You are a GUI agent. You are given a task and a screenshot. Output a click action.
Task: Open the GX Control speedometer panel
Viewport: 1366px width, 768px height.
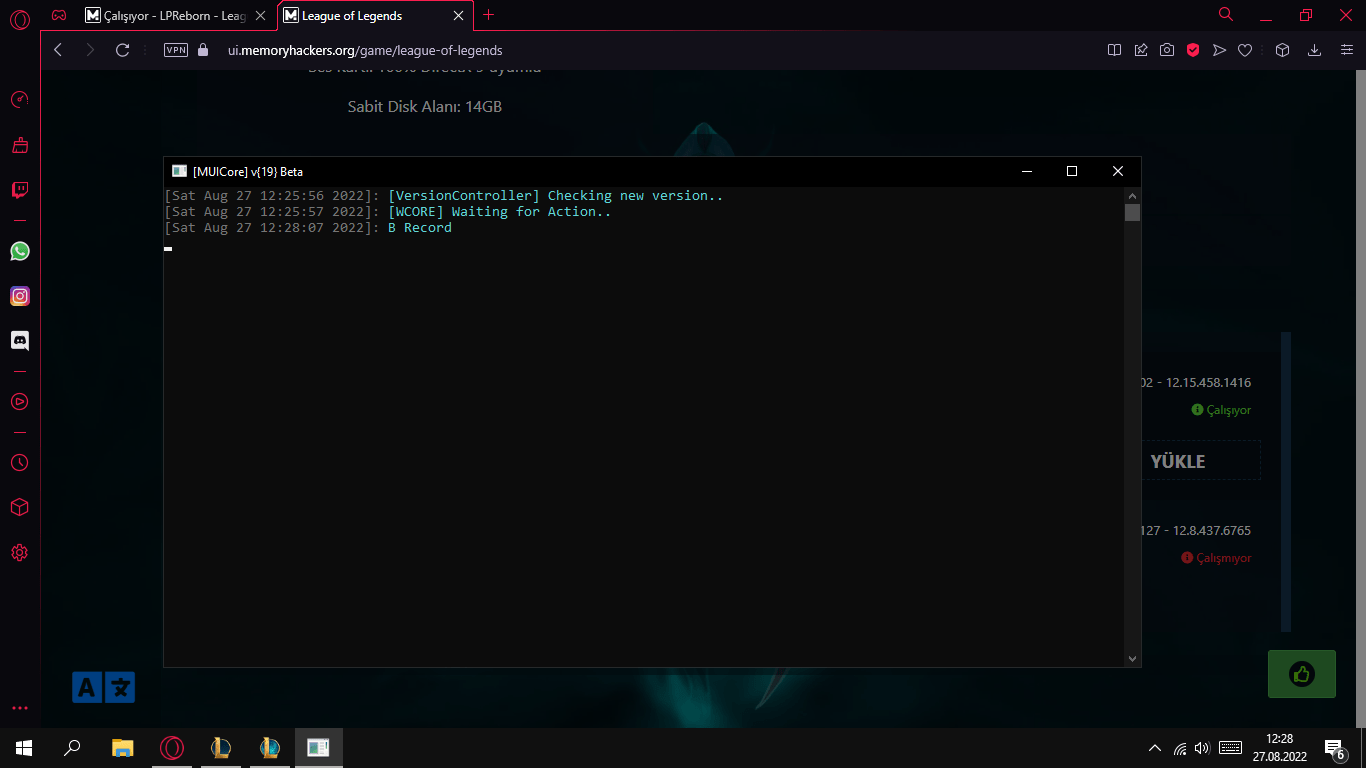19,100
